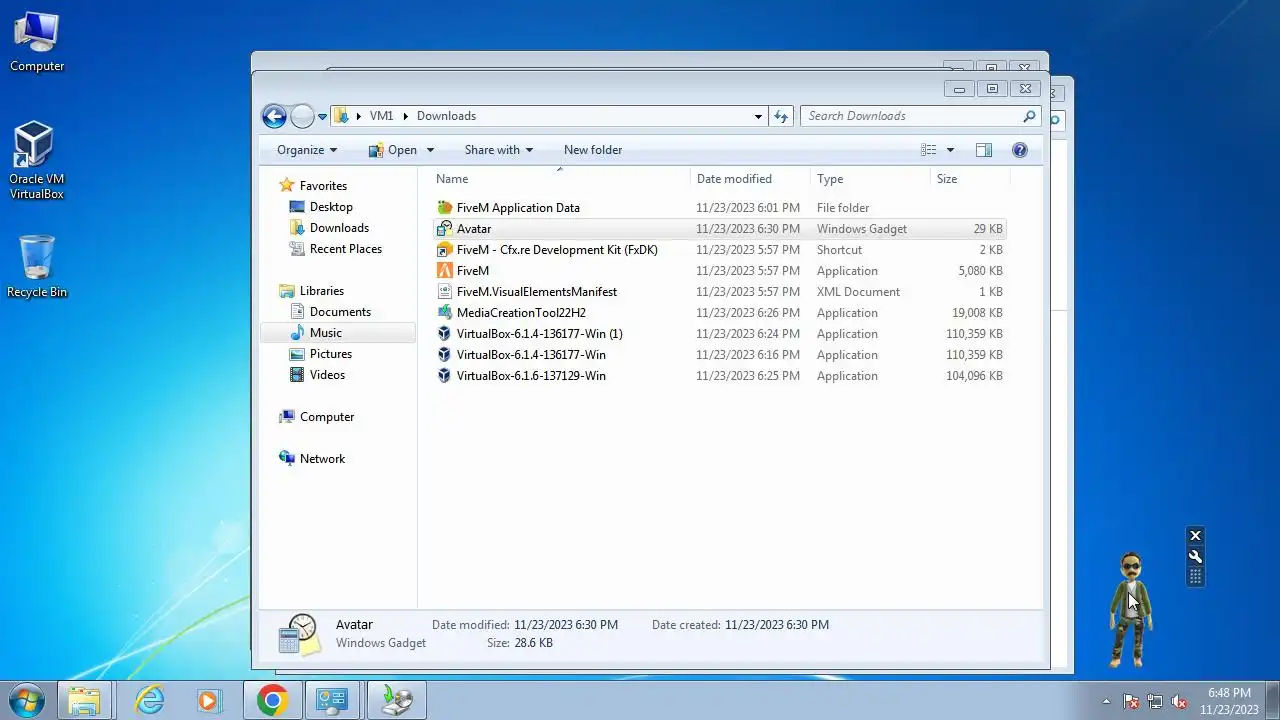This screenshot has width=1280, height=720.
Task: Select the FiveM application icon
Action: [x=445, y=271]
